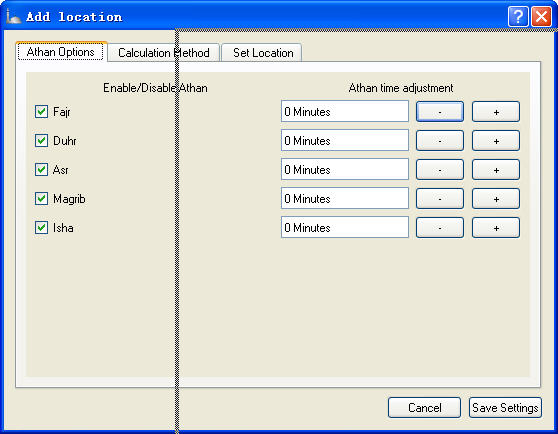Select the Athan Options tab
Image resolution: width=558 pixels, height=434 pixels.
pos(61,52)
